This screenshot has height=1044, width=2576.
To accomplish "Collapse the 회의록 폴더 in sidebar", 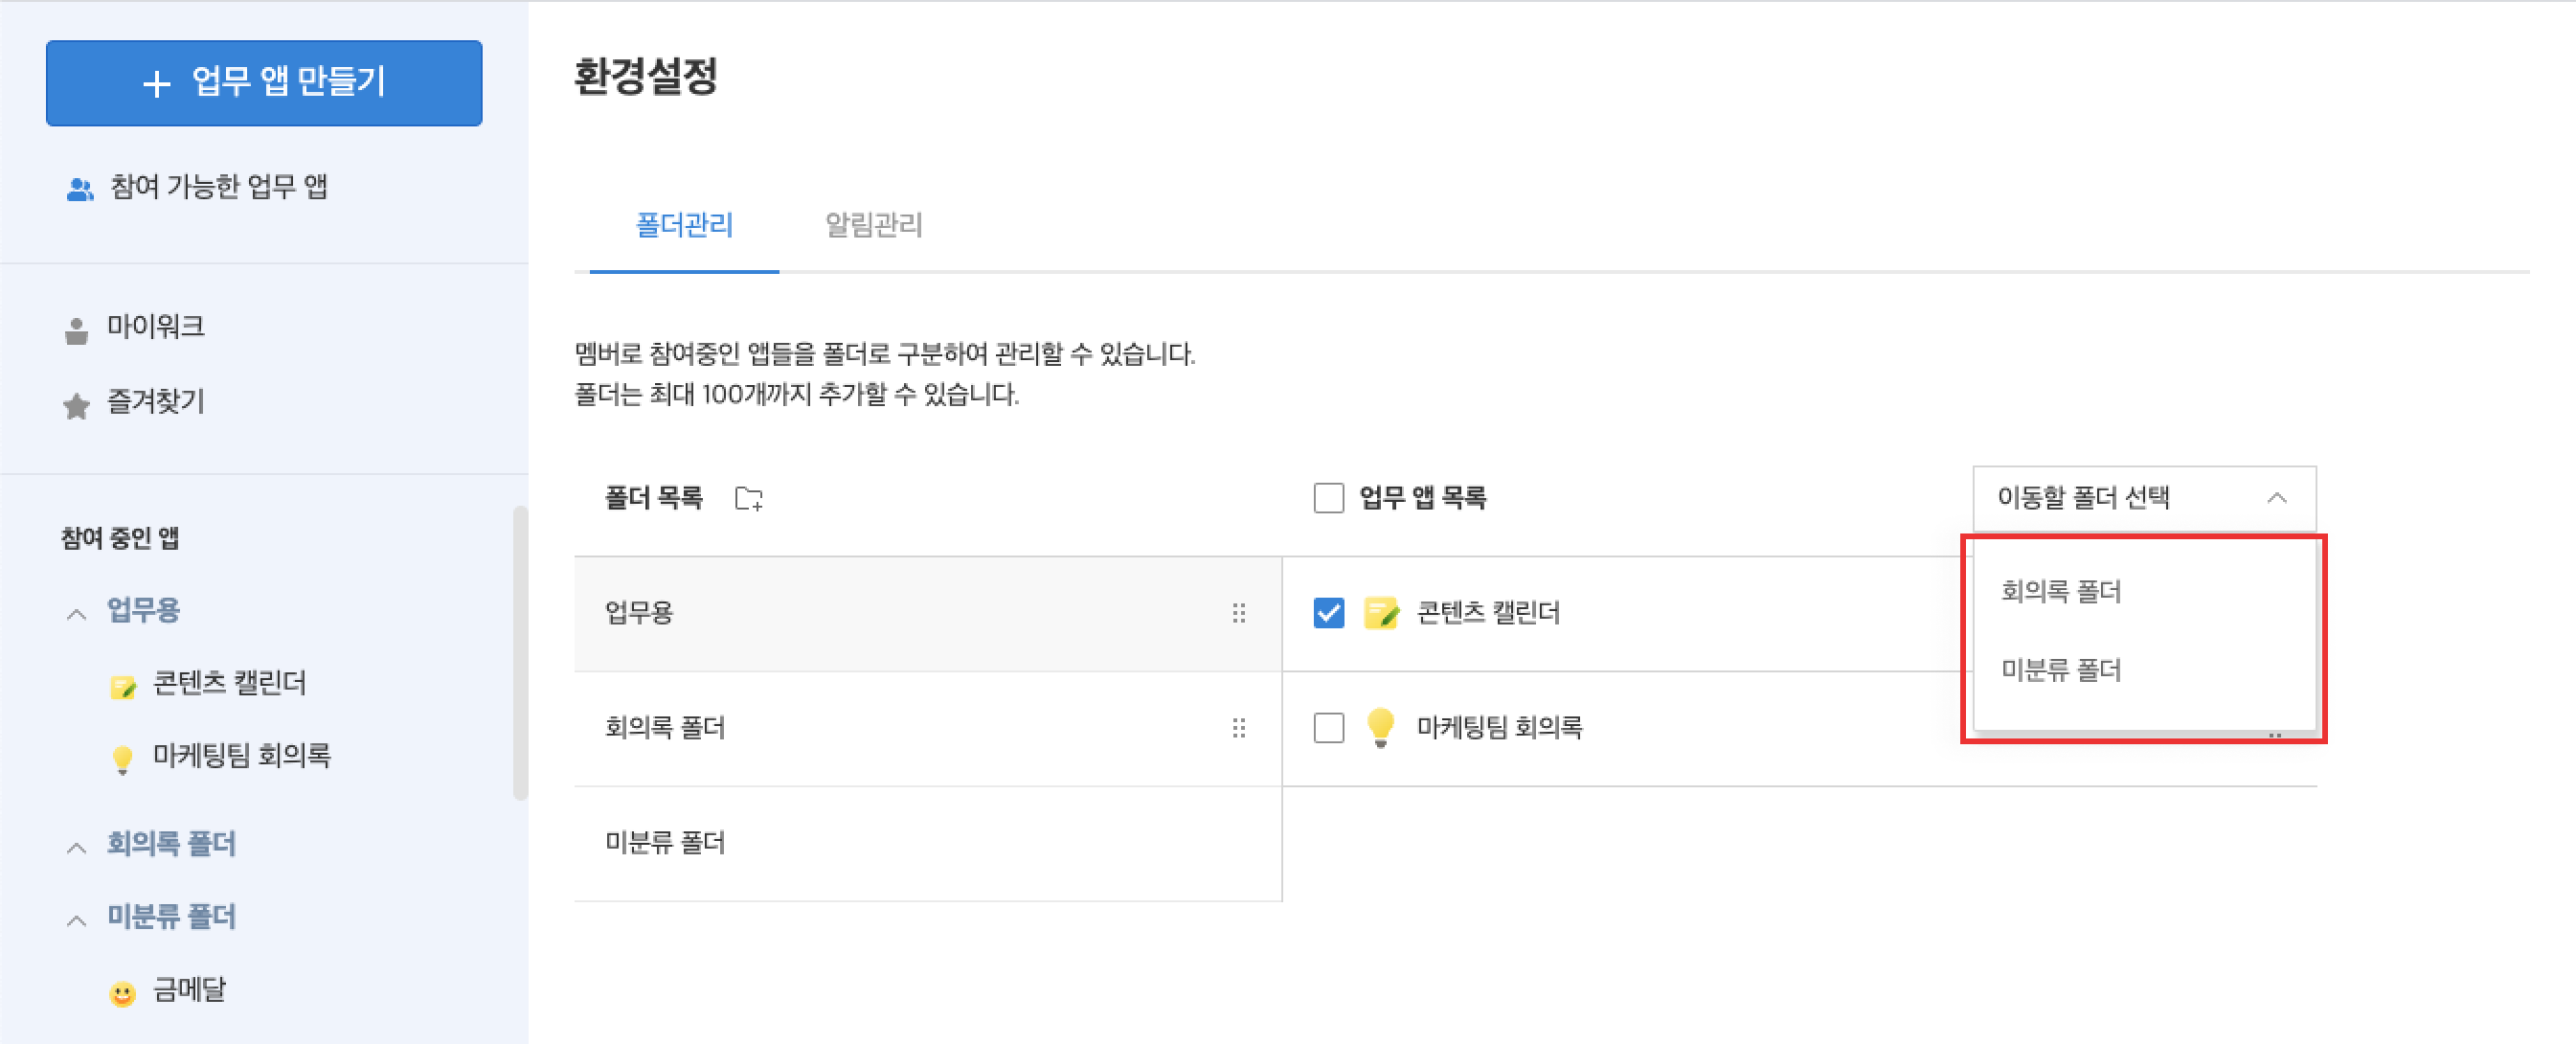I will pyautogui.click(x=76, y=847).
